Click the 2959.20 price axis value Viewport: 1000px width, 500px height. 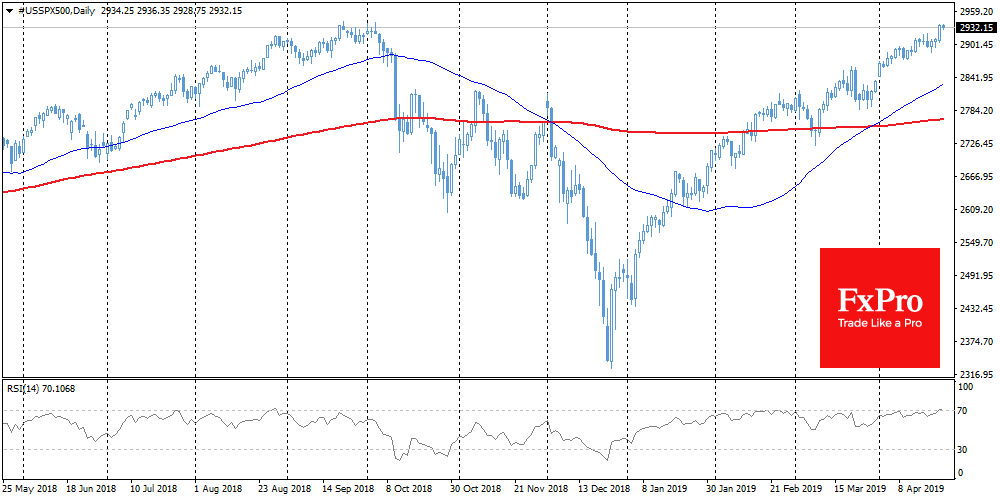pyautogui.click(x=976, y=12)
